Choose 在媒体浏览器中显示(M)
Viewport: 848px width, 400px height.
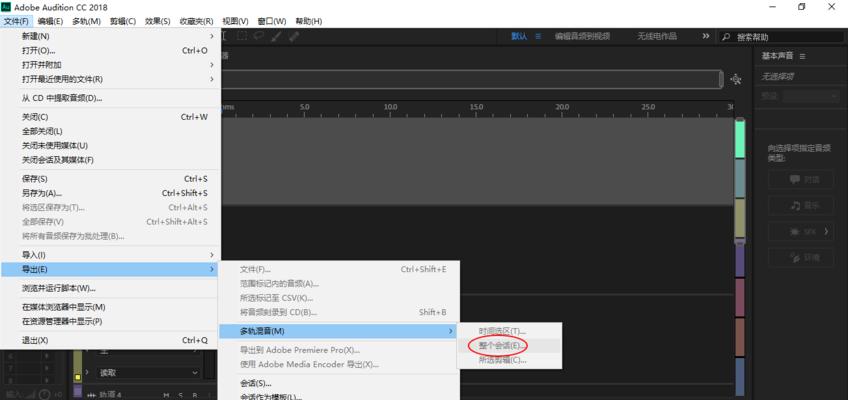click(x=109, y=307)
